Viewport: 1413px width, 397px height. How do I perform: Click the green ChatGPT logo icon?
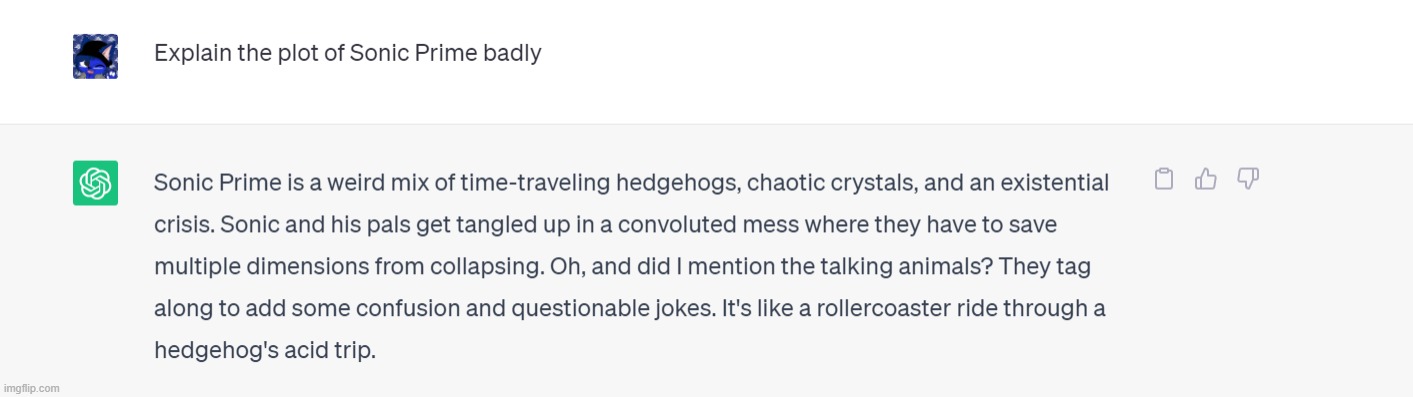click(x=95, y=183)
